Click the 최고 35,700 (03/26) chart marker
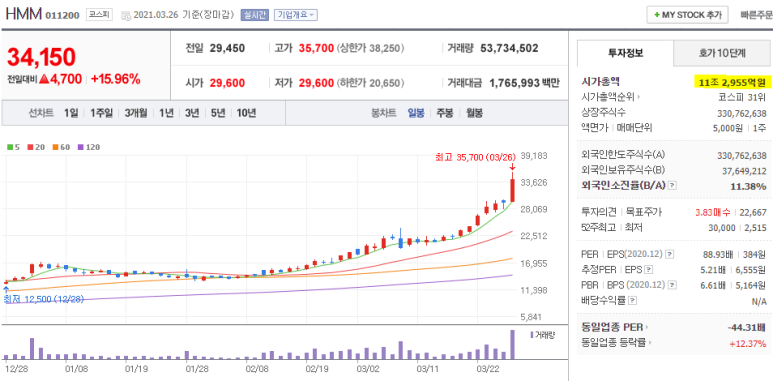Image resolution: width=773 pixels, height=381 pixels. tap(475, 157)
